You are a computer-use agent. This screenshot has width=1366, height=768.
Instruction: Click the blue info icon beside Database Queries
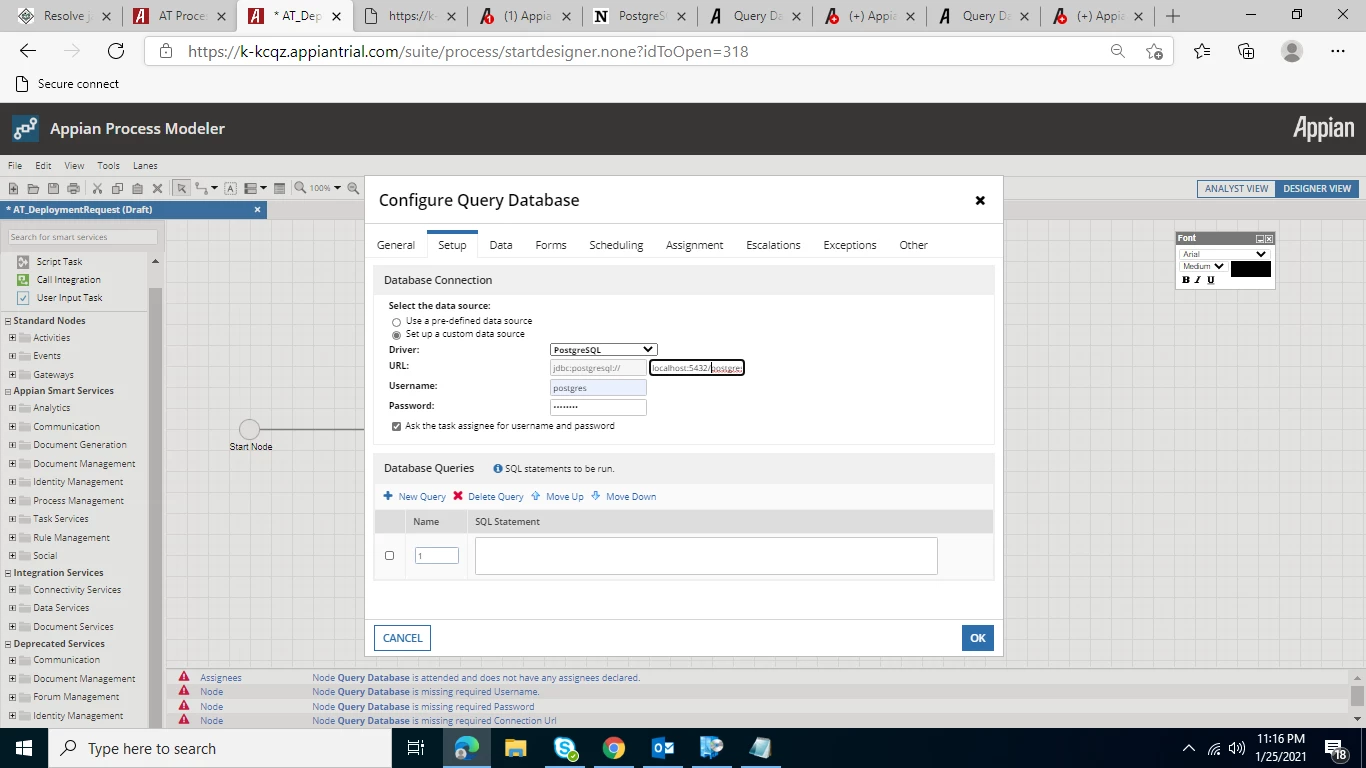point(498,468)
